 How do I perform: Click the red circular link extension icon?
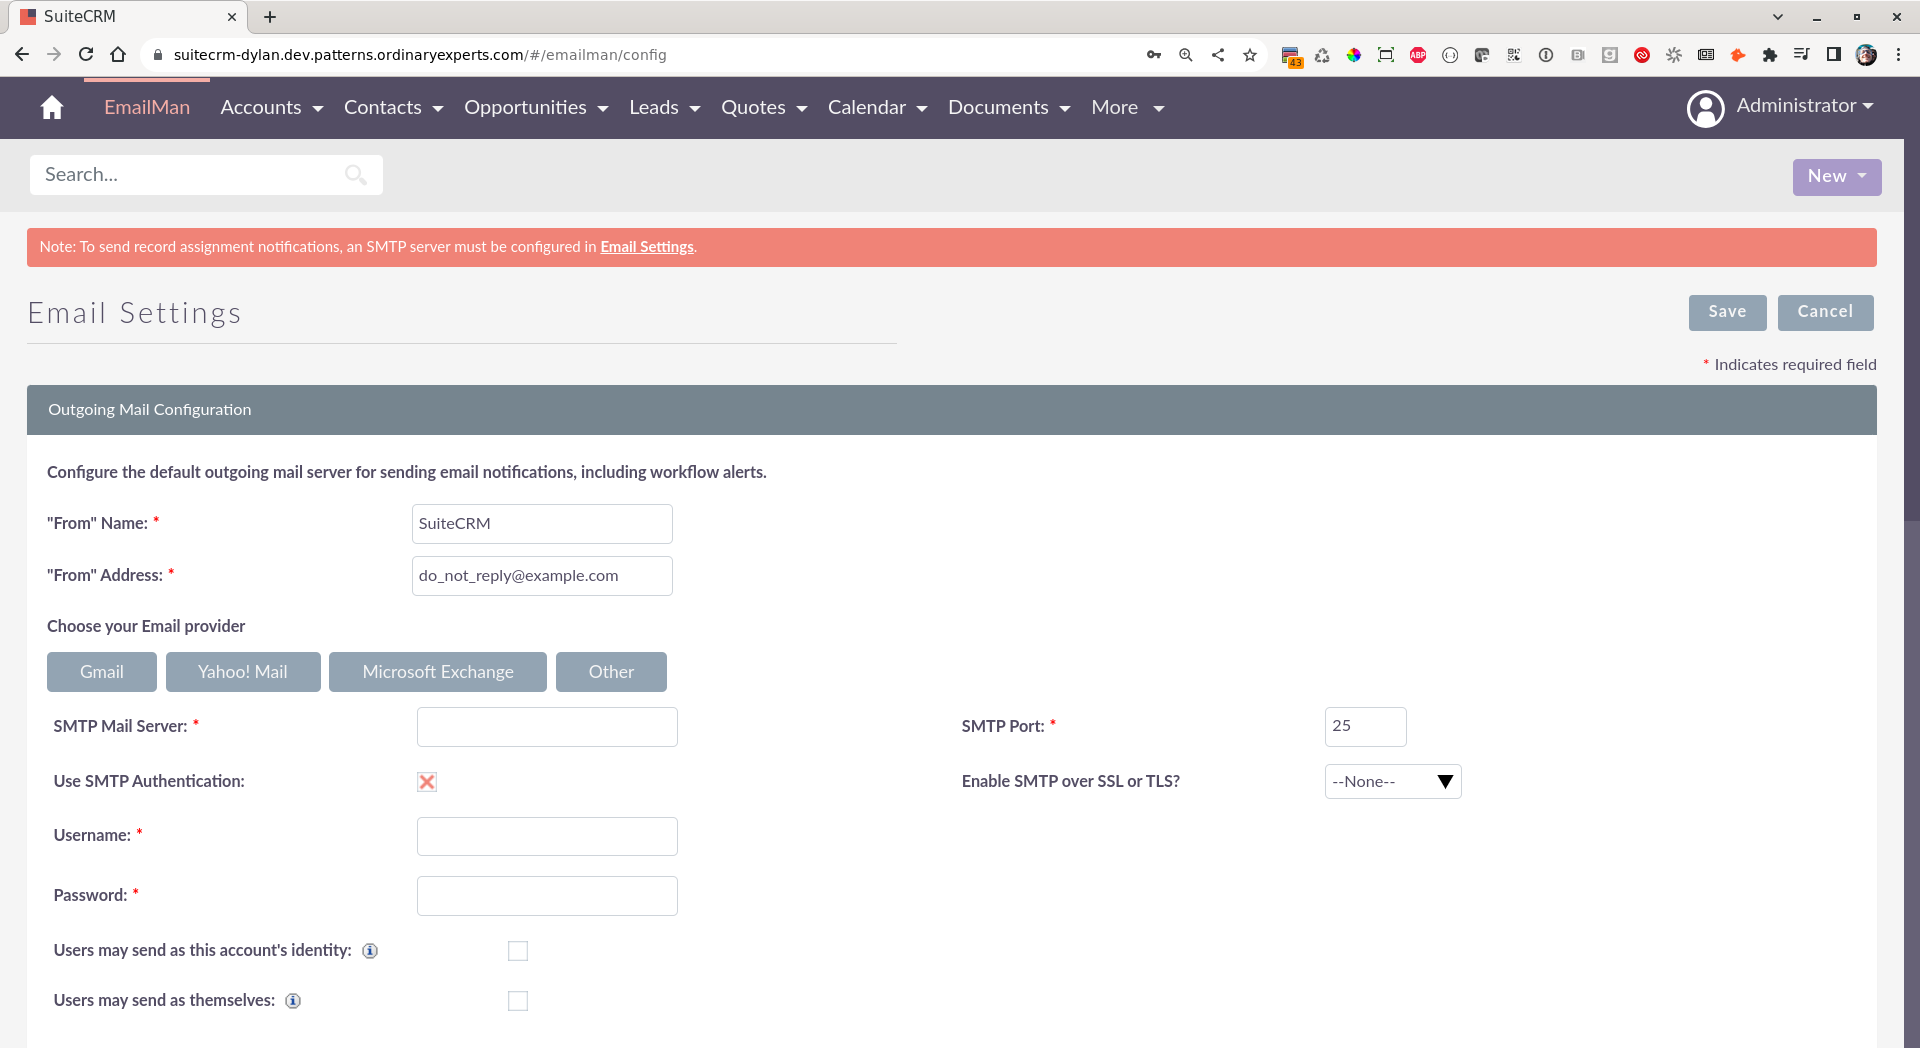pyautogui.click(x=1642, y=55)
